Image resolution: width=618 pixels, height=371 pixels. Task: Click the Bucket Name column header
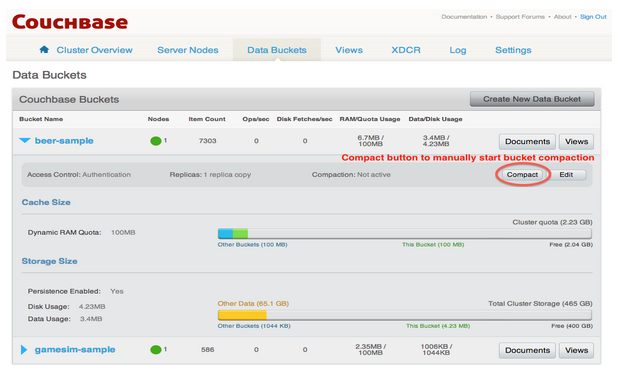pos(41,119)
